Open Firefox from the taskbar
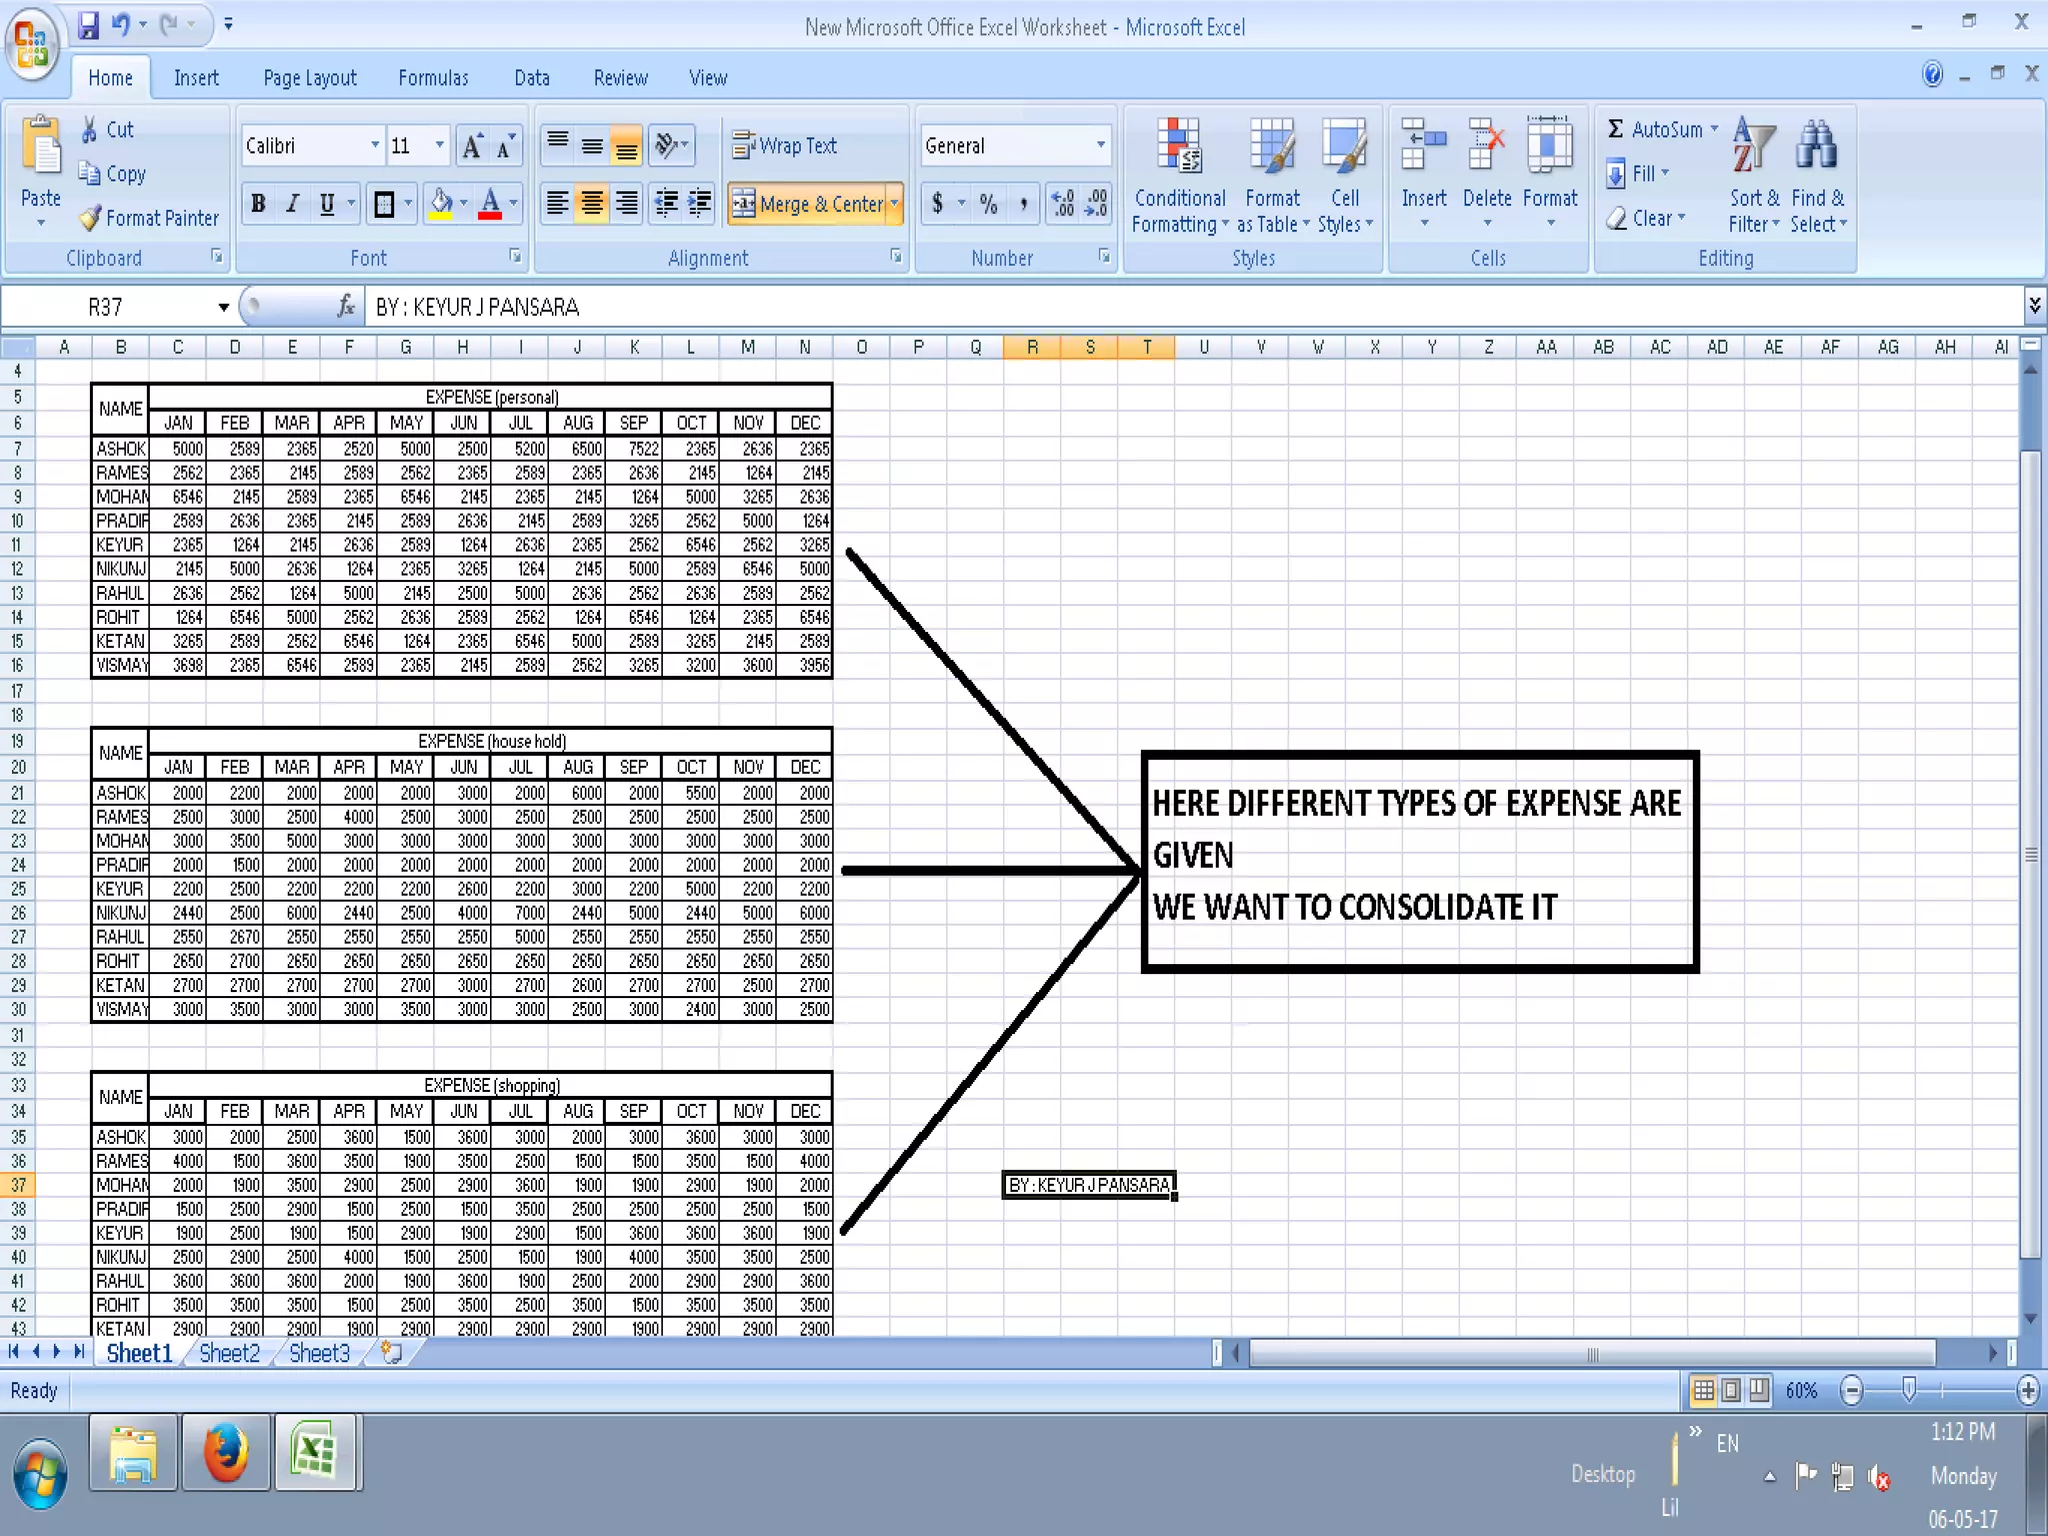 (226, 1453)
